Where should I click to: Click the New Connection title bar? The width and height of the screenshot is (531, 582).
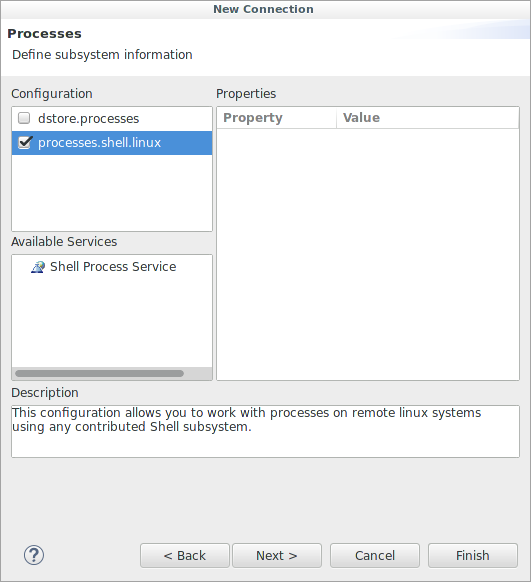point(263,9)
